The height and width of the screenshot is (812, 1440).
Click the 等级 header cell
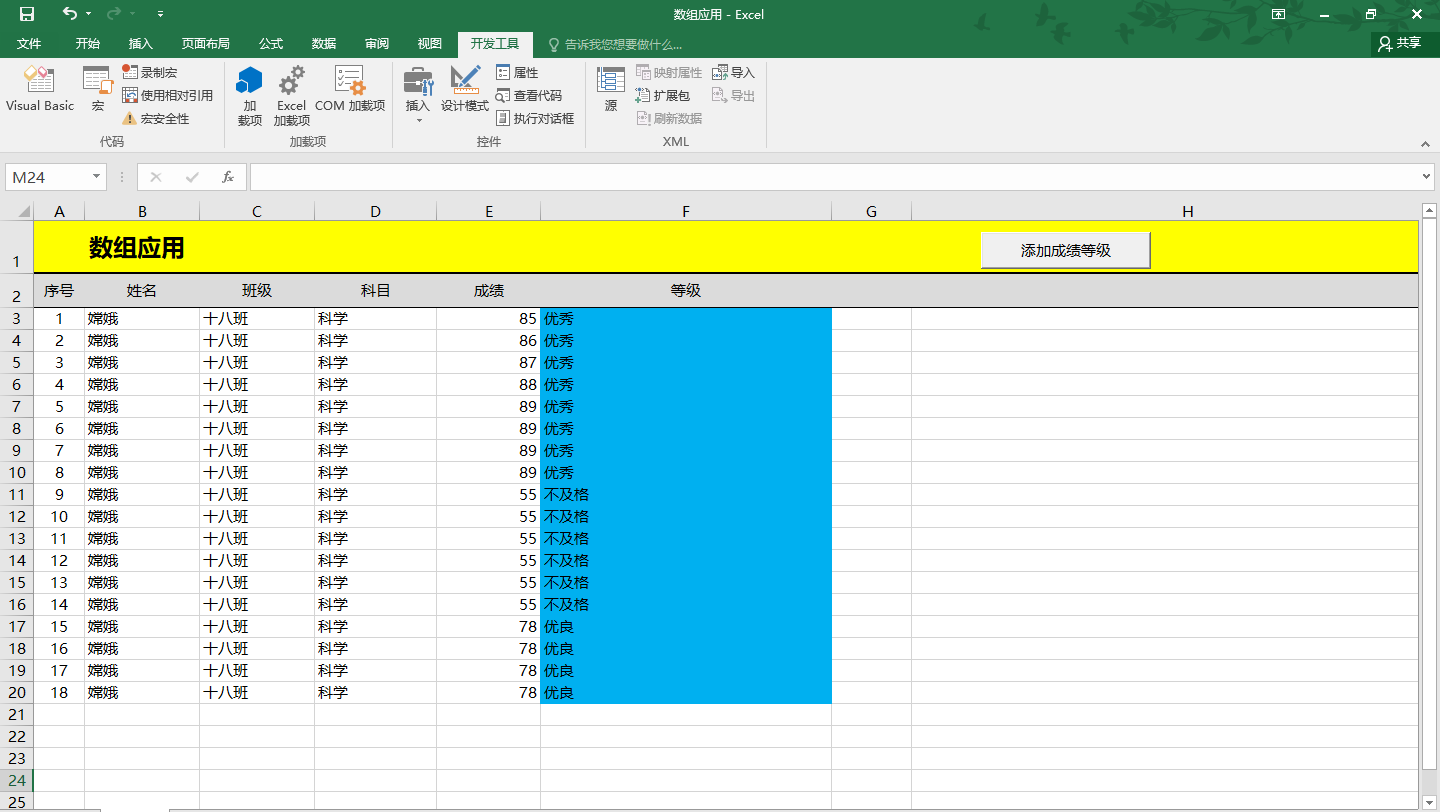pos(686,291)
